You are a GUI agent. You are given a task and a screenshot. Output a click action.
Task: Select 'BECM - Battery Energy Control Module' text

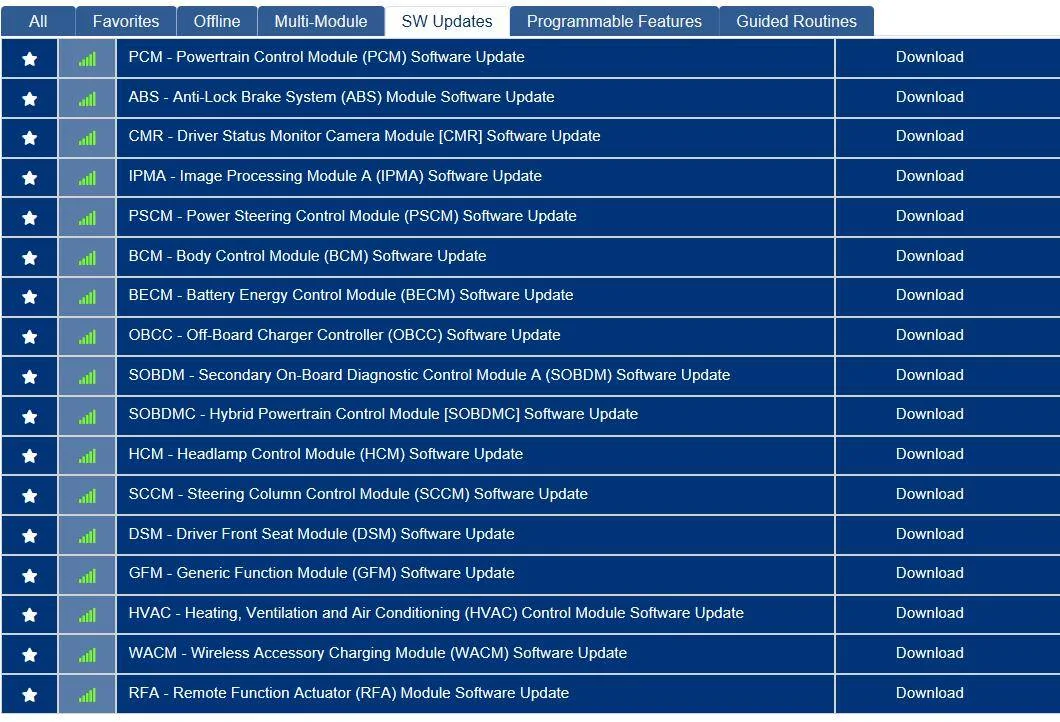pos(351,295)
